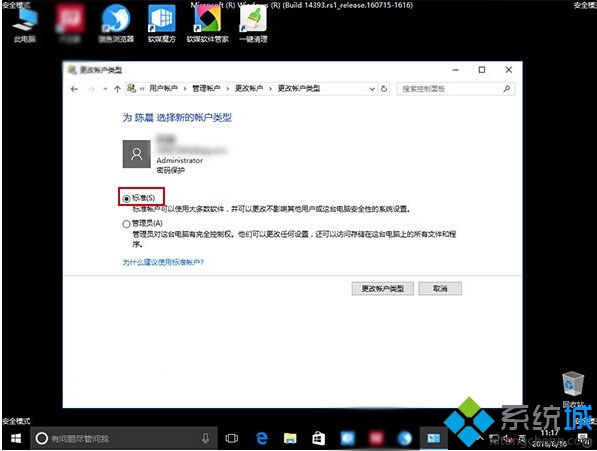Go to 更改帐户 in the breadcrumb
The width and height of the screenshot is (597, 451).
[249, 88]
